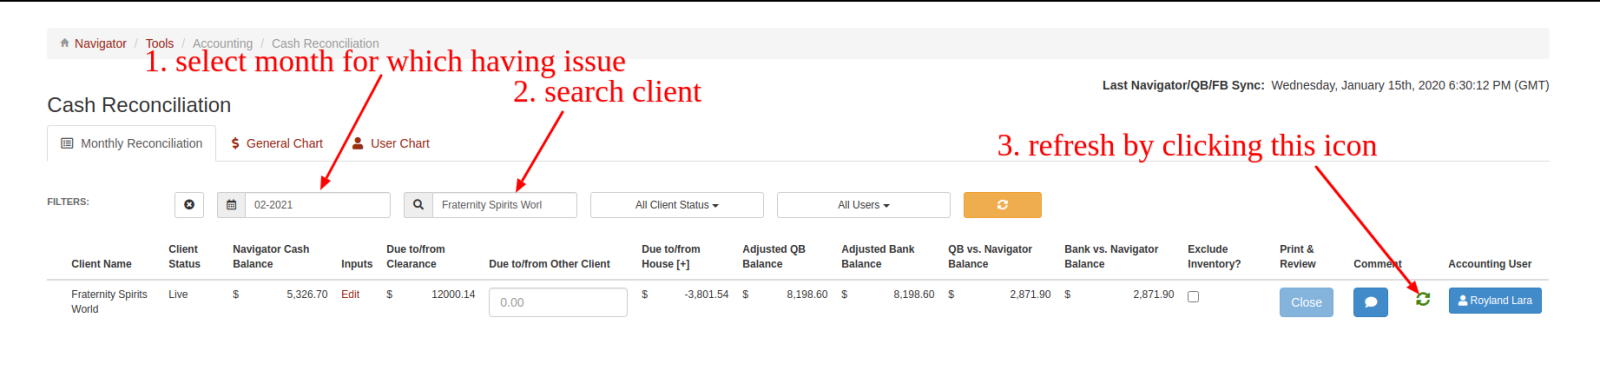
Task: Toggle Exclude Inventory checkbox for Fraternity Spirits
Action: [x=1193, y=297]
